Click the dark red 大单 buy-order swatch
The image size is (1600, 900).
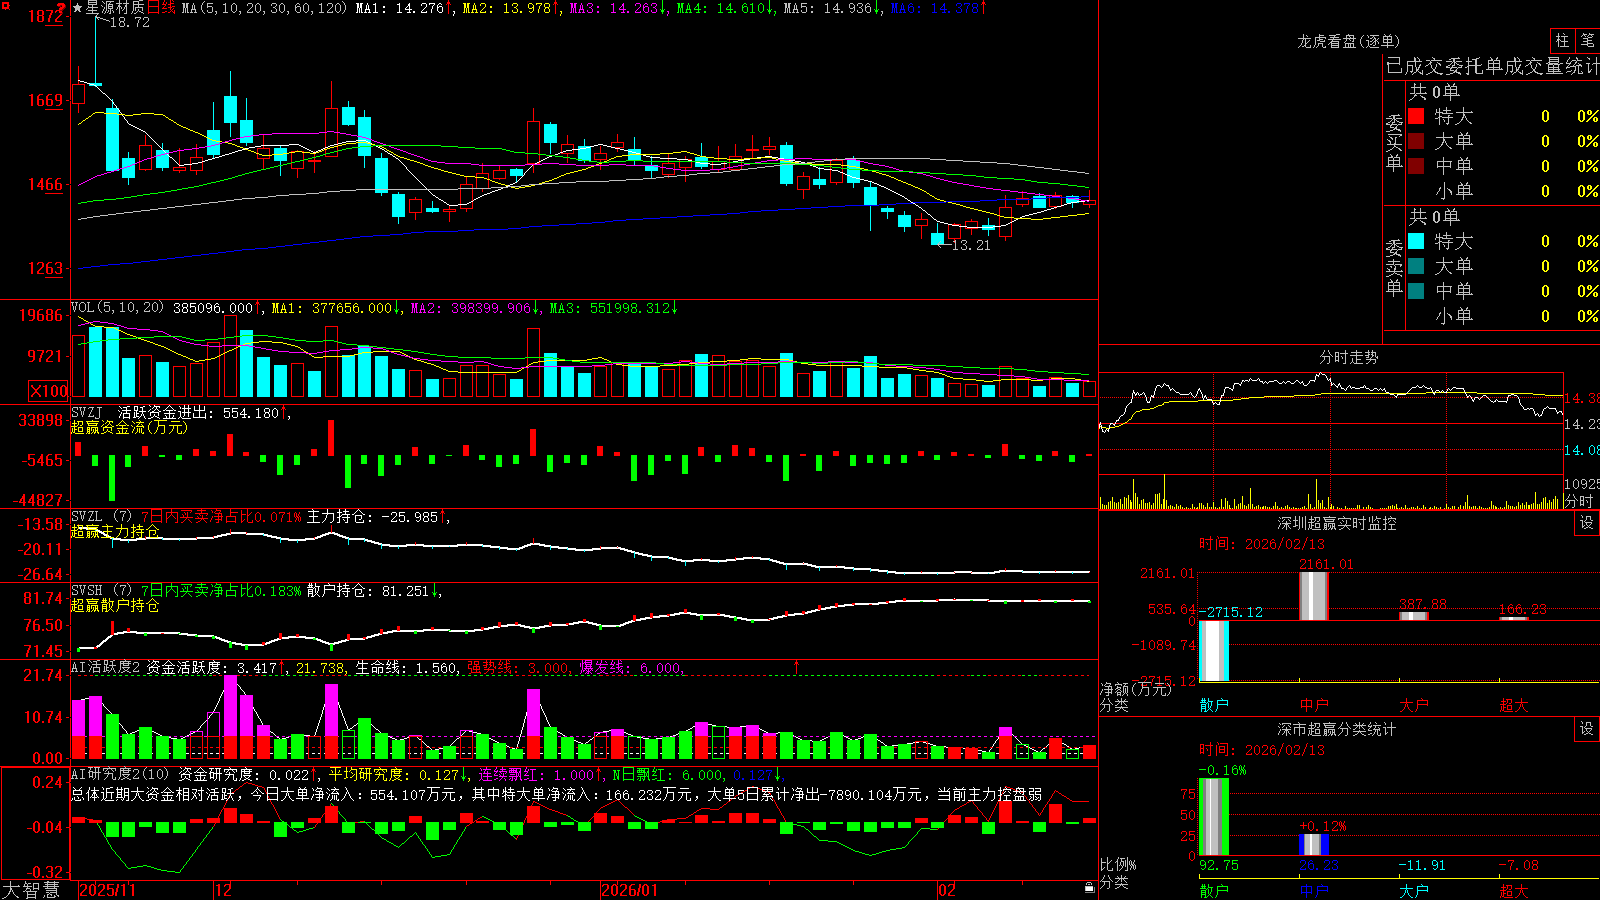click(1416, 141)
